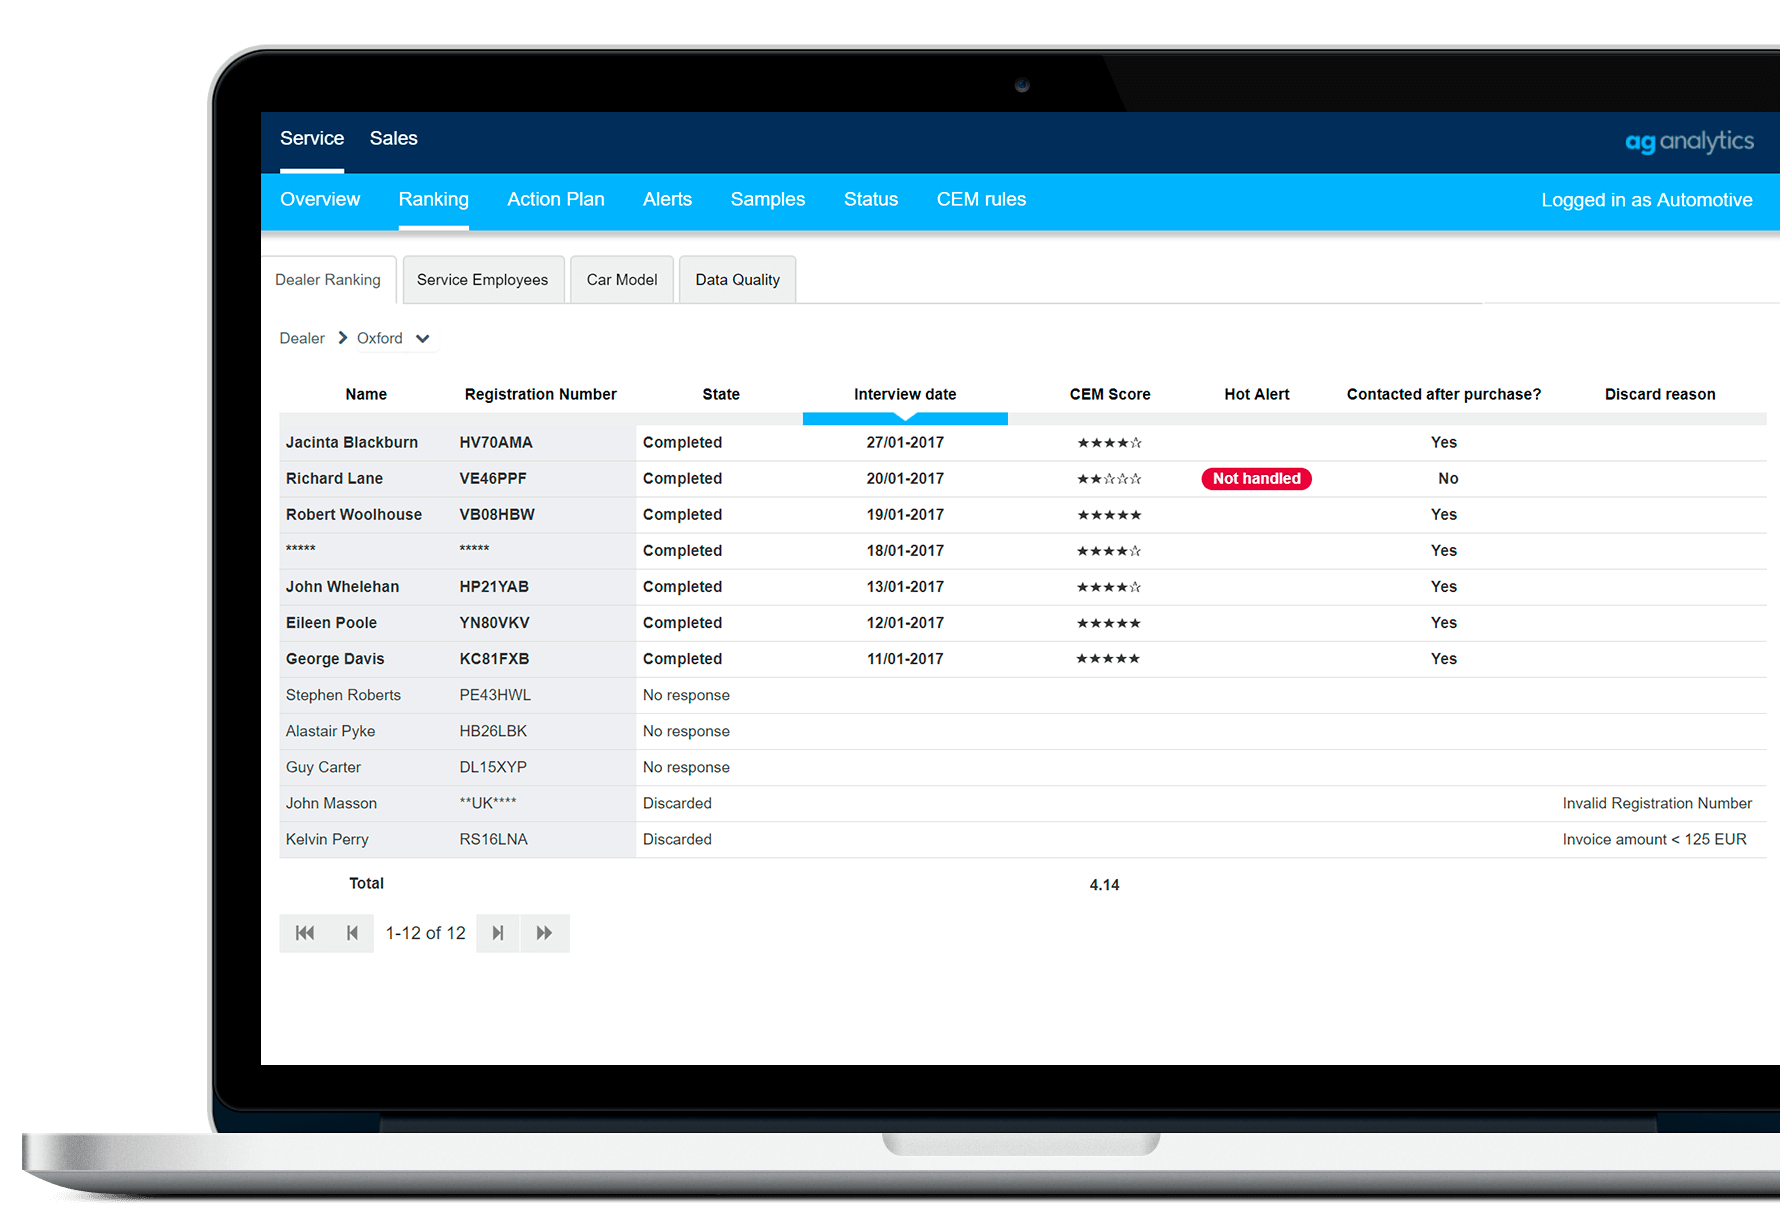Click registration number RS16LNA
Image resolution: width=1780 pixels, height=1229 pixels.
click(x=493, y=839)
